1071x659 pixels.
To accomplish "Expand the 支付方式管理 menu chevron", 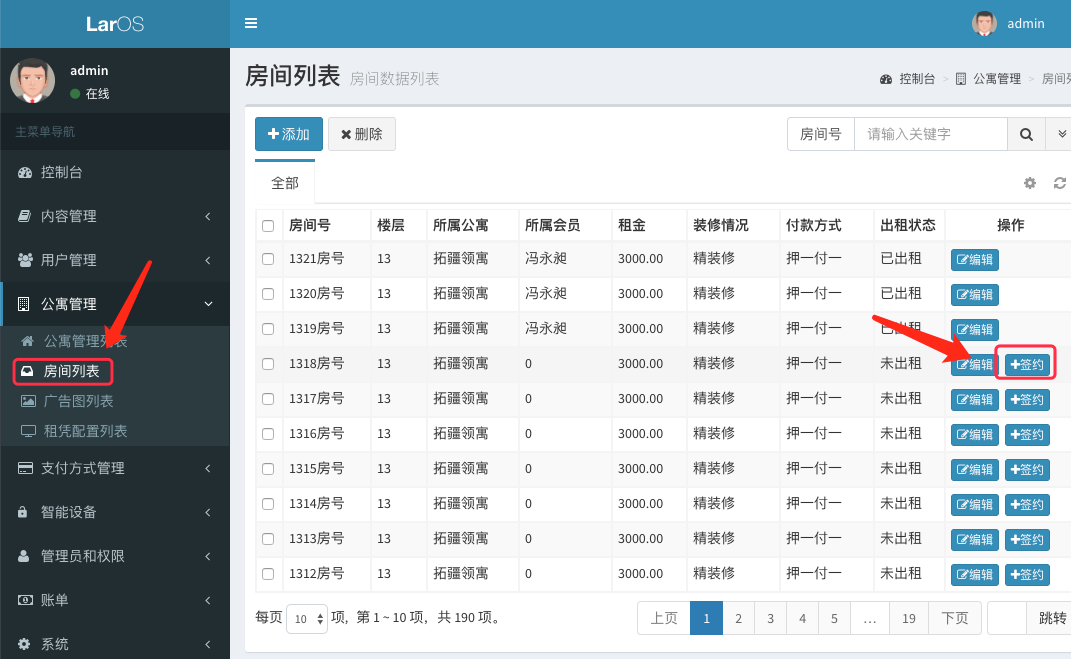I will (x=208, y=468).
